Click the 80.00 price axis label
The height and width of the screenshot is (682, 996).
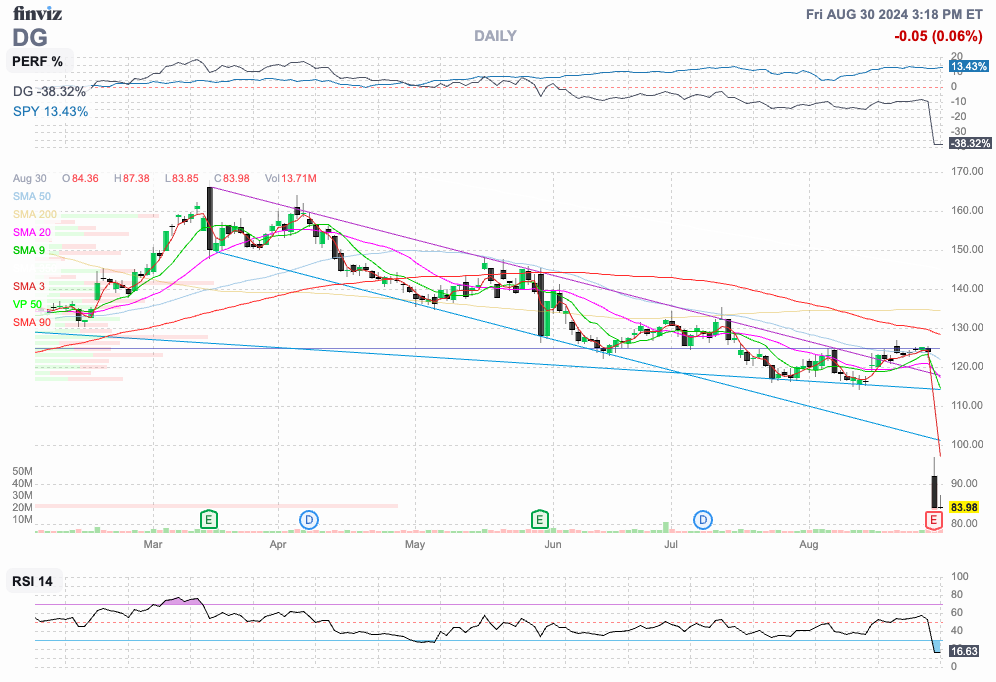tap(965, 523)
